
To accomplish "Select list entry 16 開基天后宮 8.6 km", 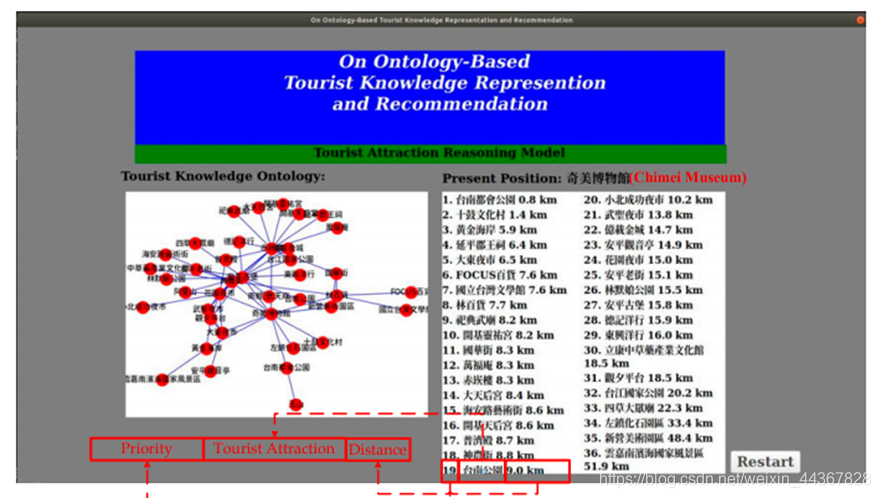I will 498,425.
